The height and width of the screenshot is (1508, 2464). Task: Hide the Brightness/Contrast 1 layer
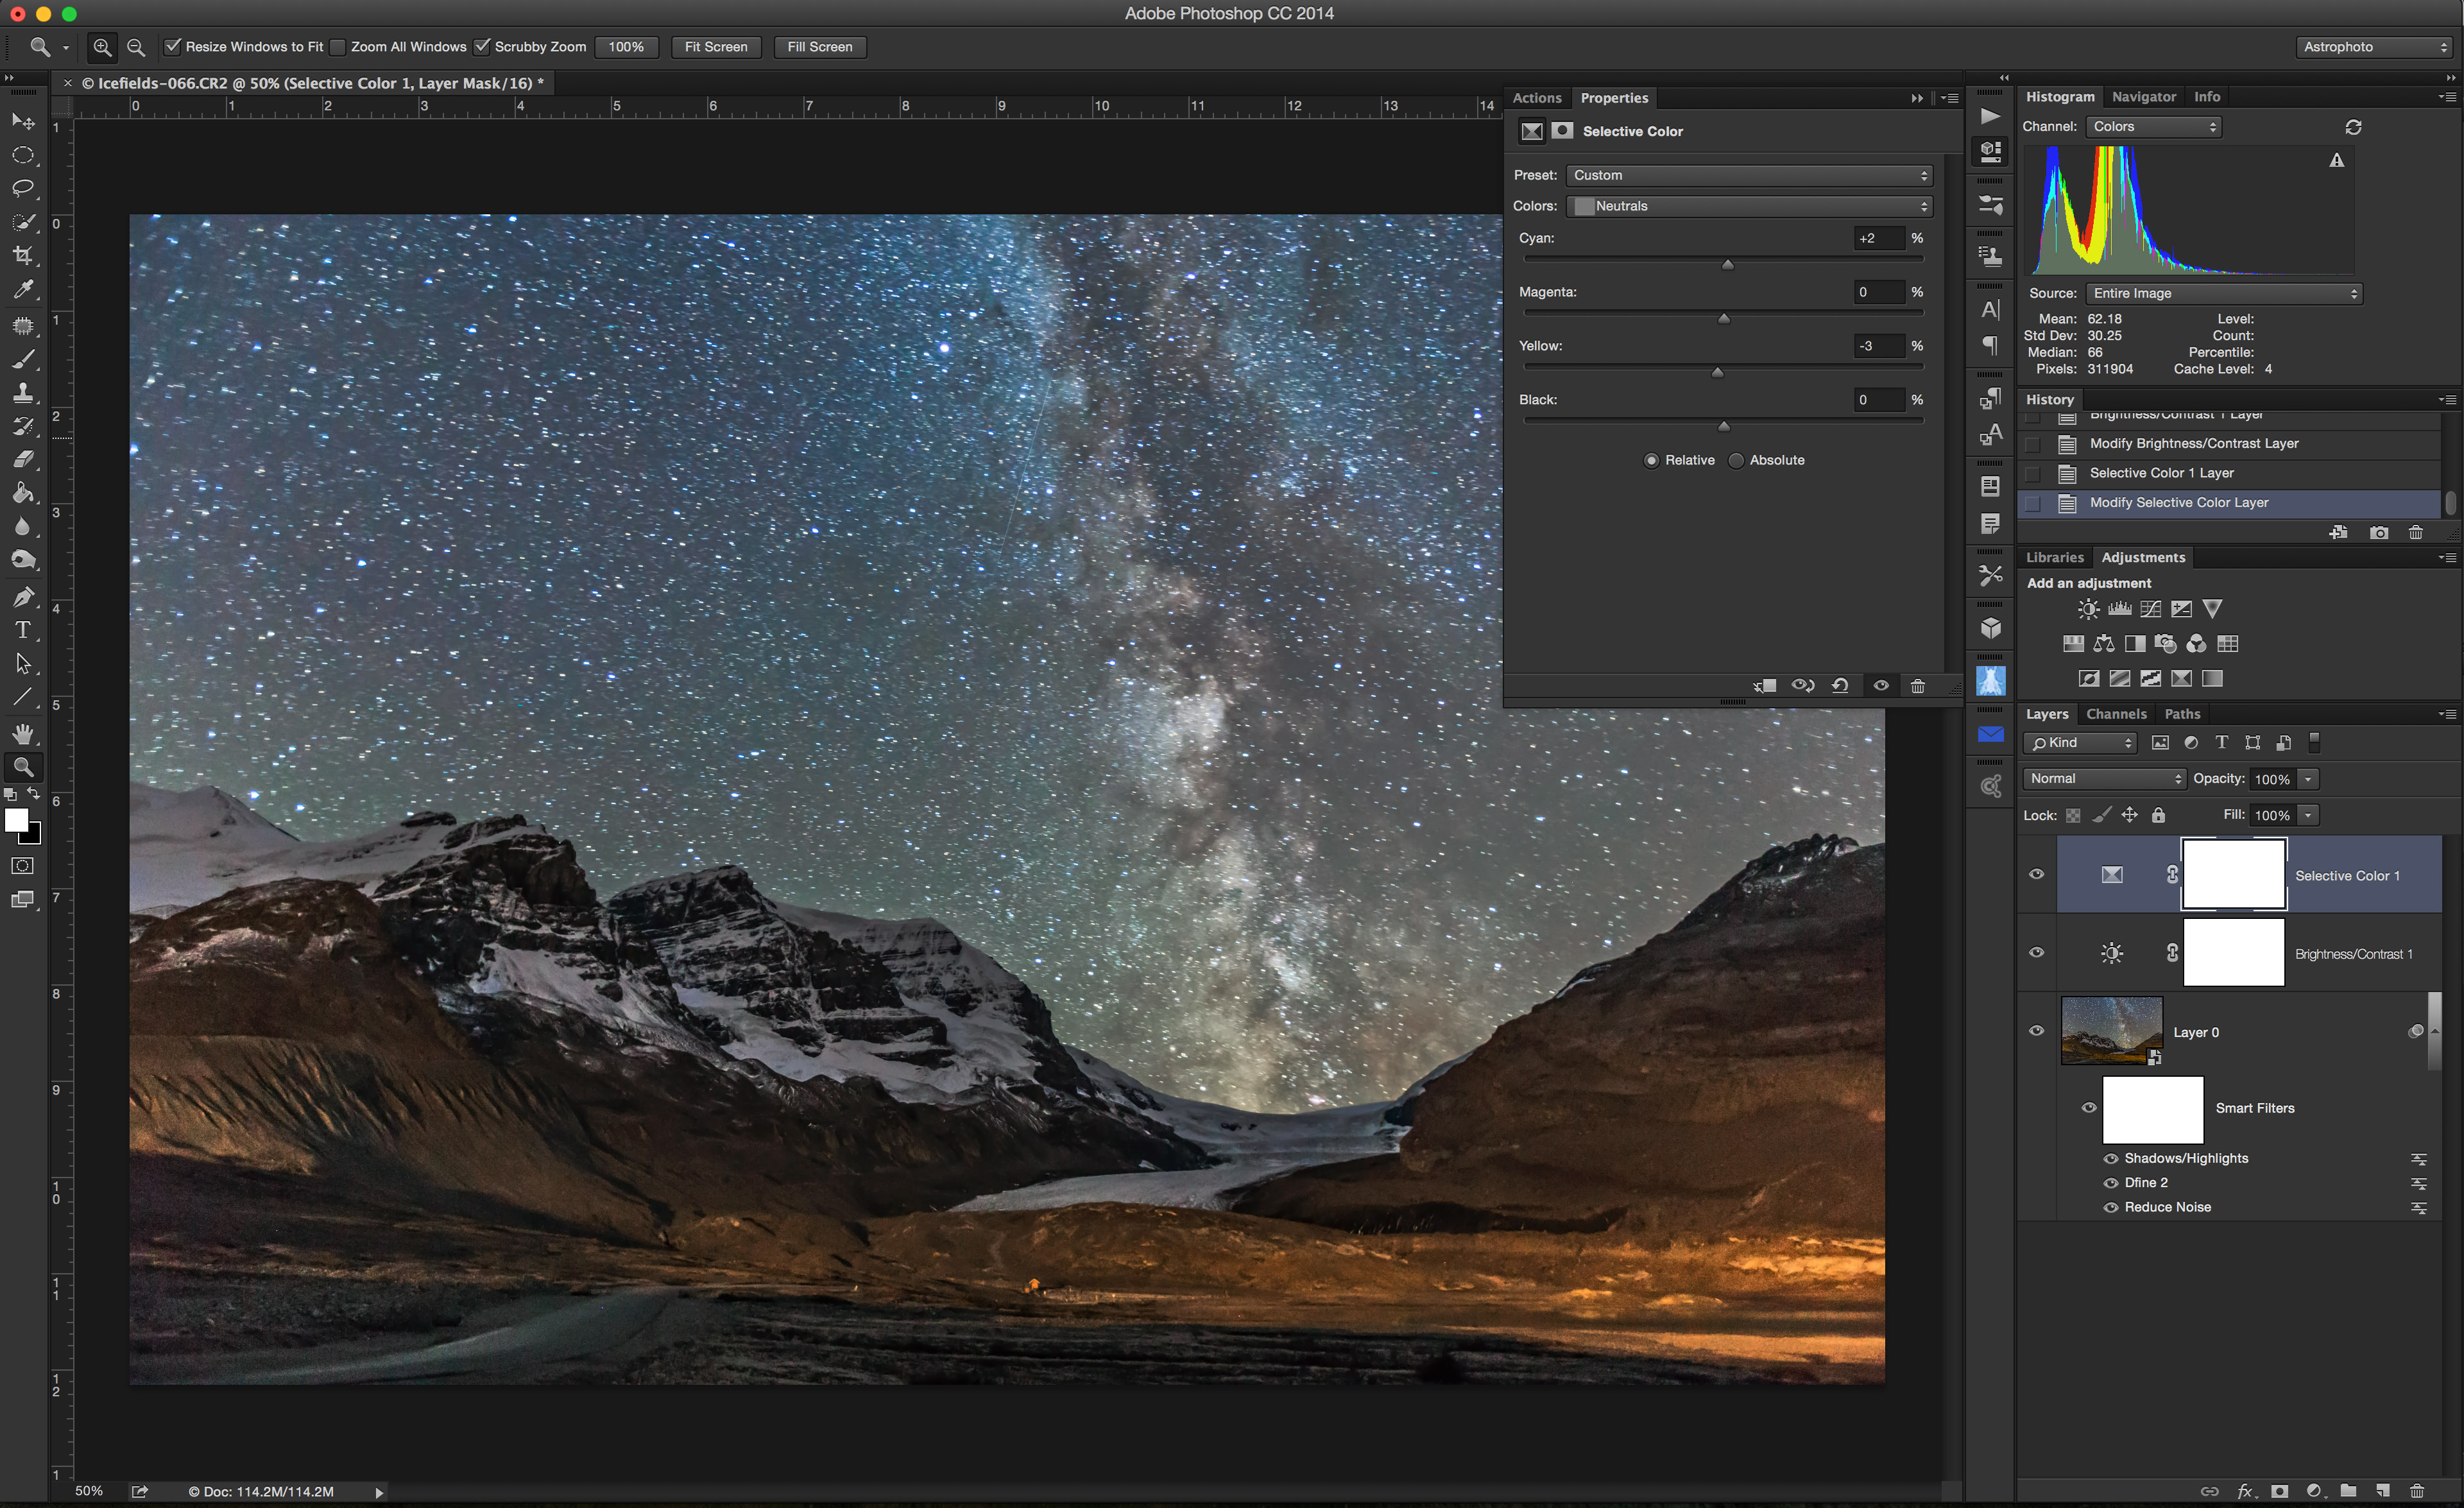tap(2036, 952)
